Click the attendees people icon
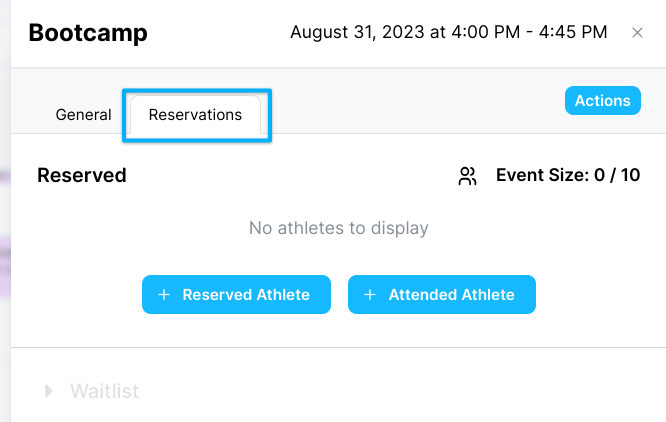This screenshot has height=422, width=666. click(x=467, y=176)
